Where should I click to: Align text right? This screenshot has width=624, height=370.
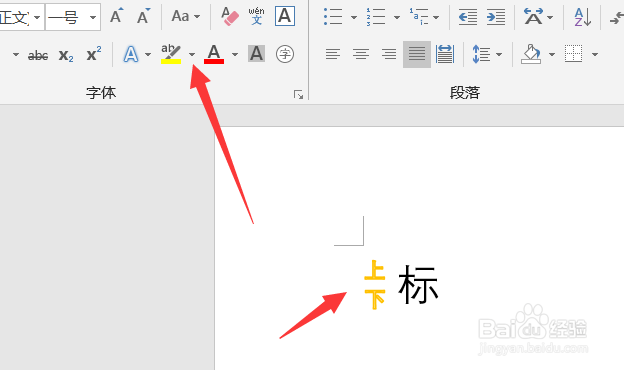[x=389, y=54]
